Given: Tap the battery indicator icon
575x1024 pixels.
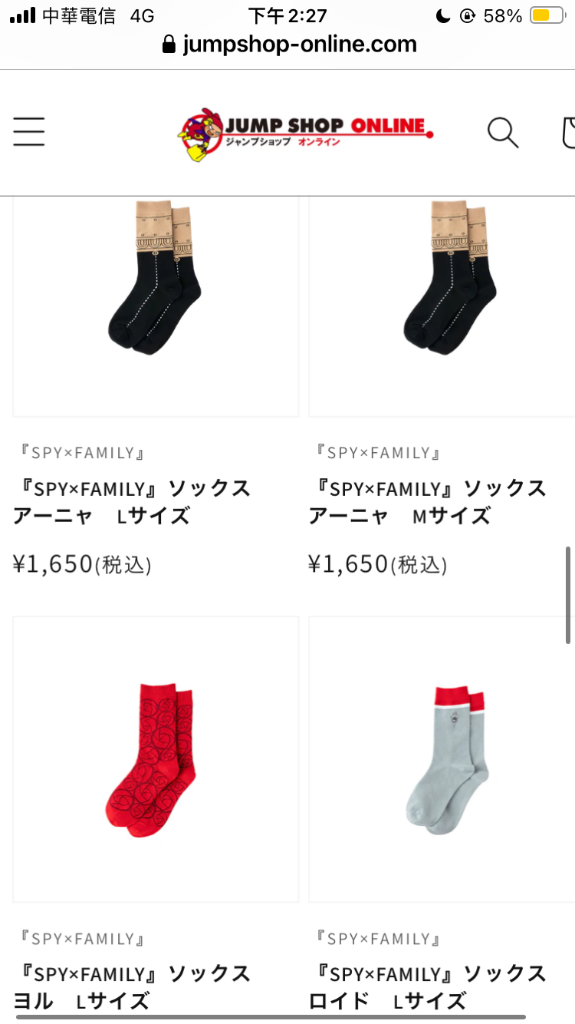Looking at the screenshot, I should point(548,15).
